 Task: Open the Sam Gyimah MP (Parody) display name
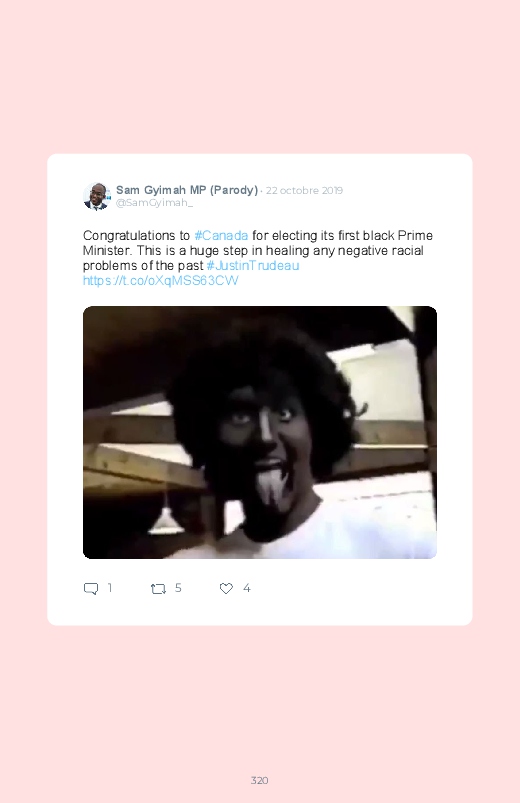click(186, 190)
